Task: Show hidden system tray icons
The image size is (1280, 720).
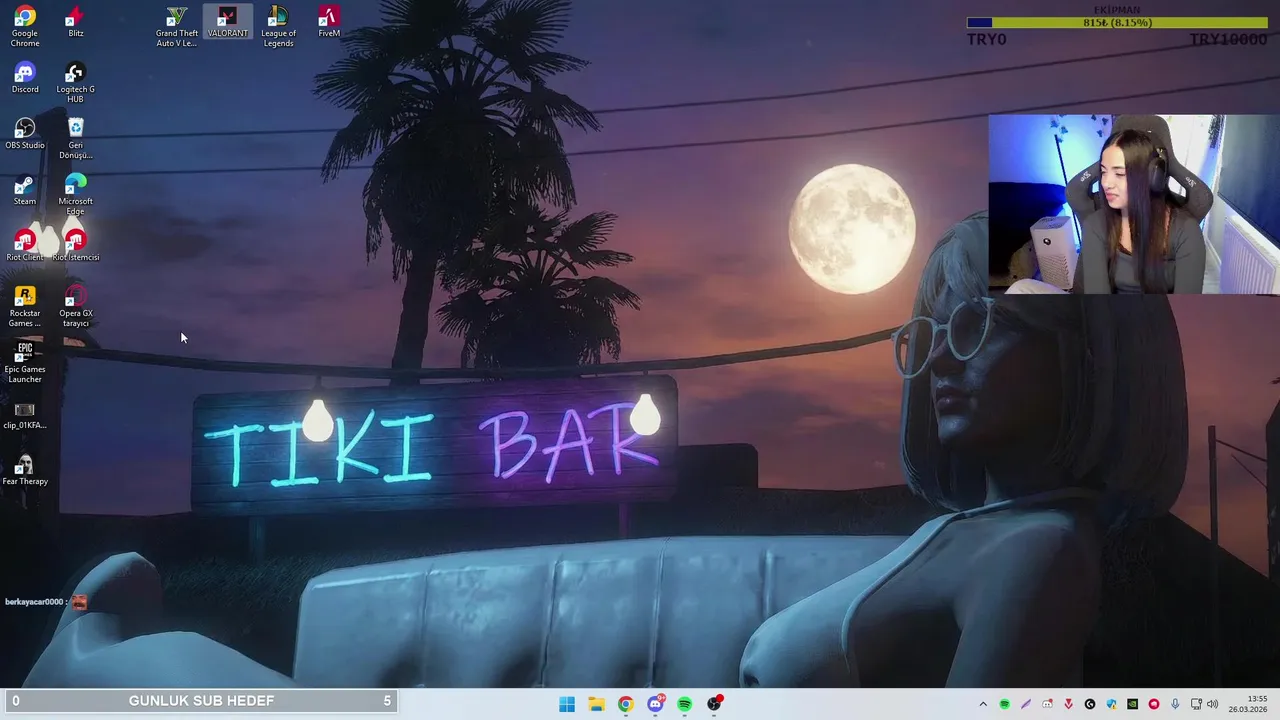Action: click(983, 704)
